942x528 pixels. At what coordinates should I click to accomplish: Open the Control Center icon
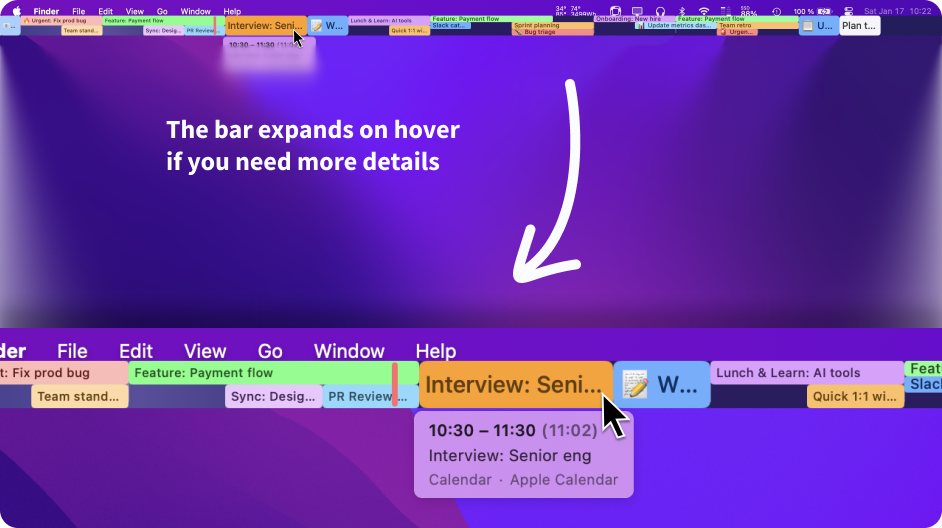848,11
